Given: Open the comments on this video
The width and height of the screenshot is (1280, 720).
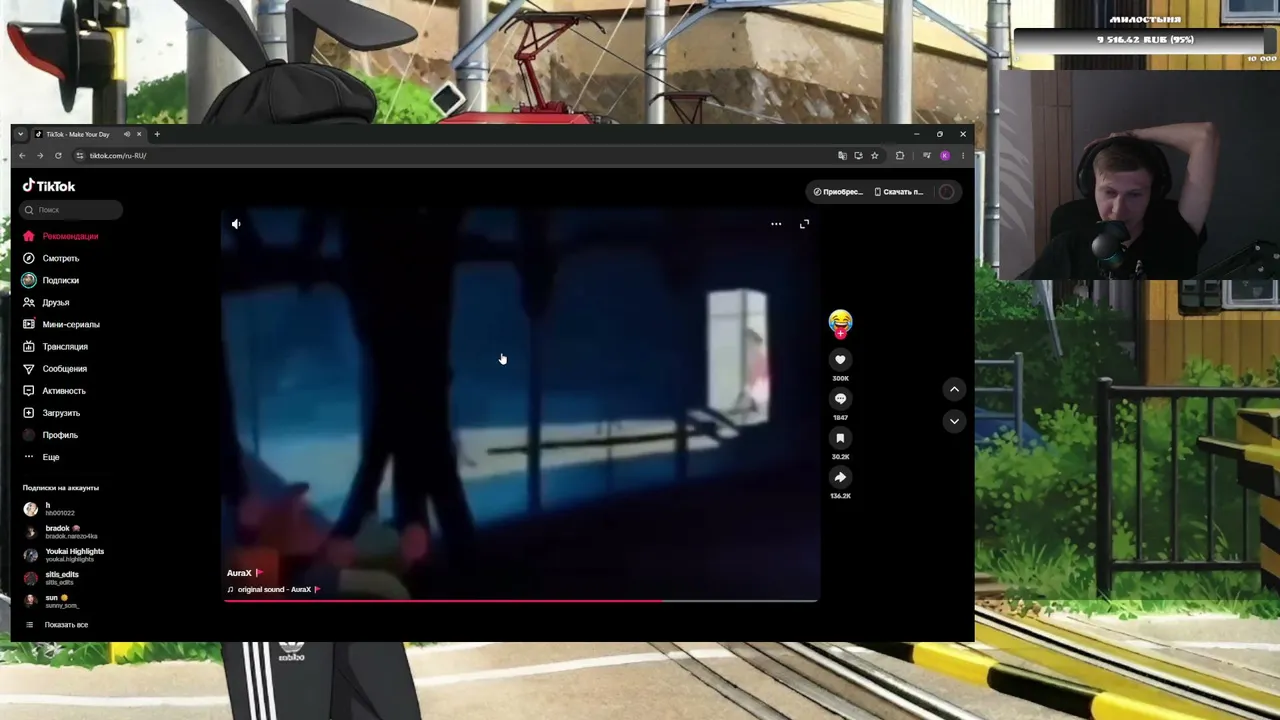Looking at the screenshot, I should click(840, 399).
